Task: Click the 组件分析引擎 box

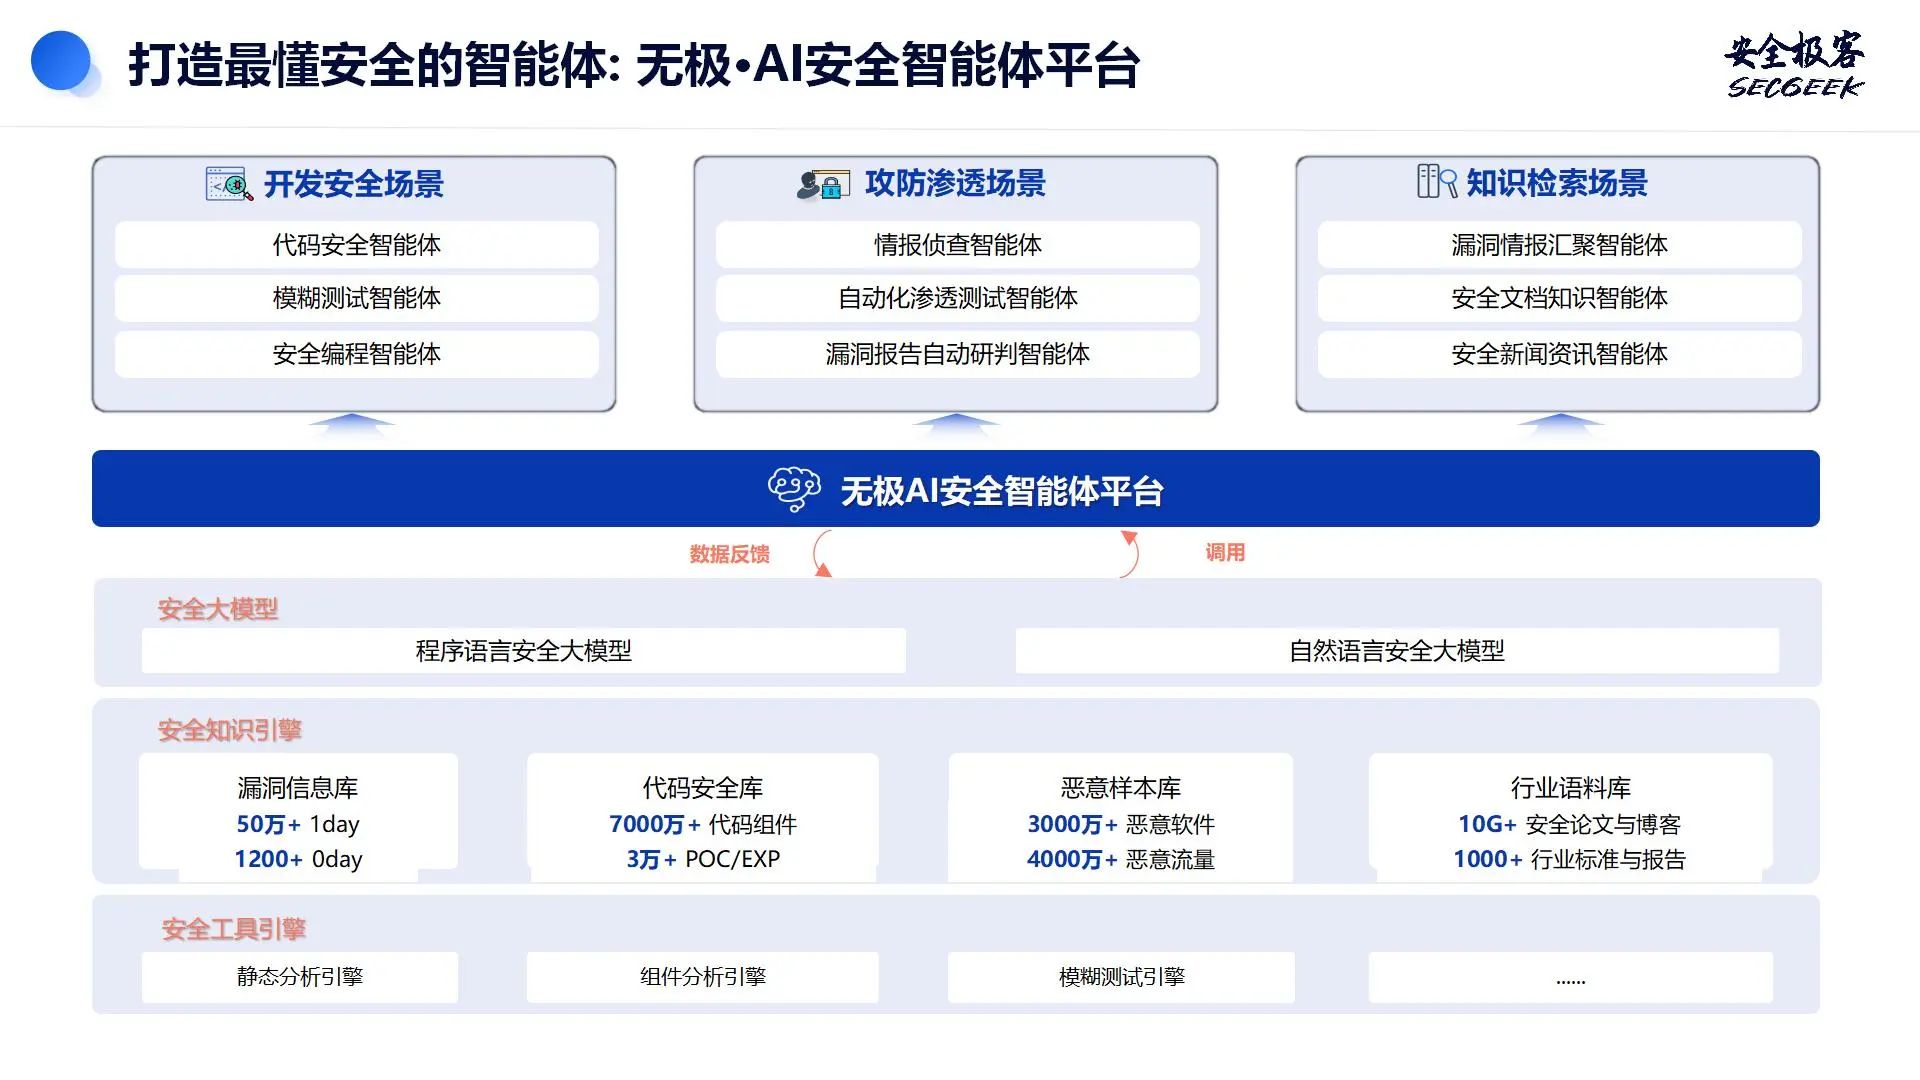Action: click(x=703, y=977)
